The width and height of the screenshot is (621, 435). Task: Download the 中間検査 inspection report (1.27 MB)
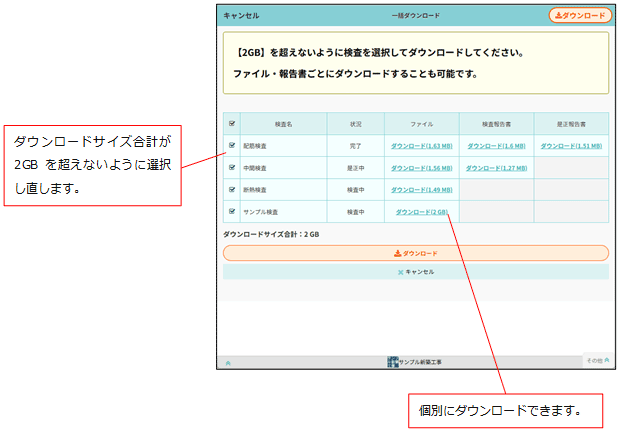coord(496,168)
